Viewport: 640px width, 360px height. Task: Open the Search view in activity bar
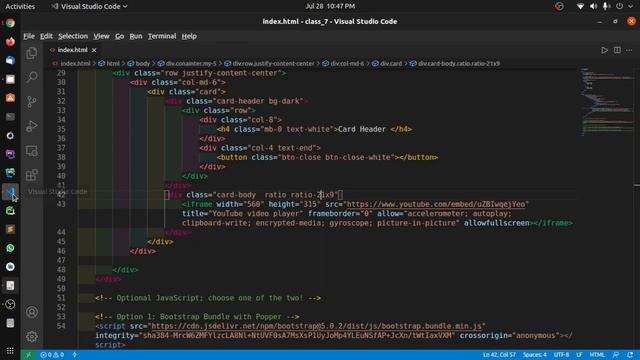[x=32, y=77]
